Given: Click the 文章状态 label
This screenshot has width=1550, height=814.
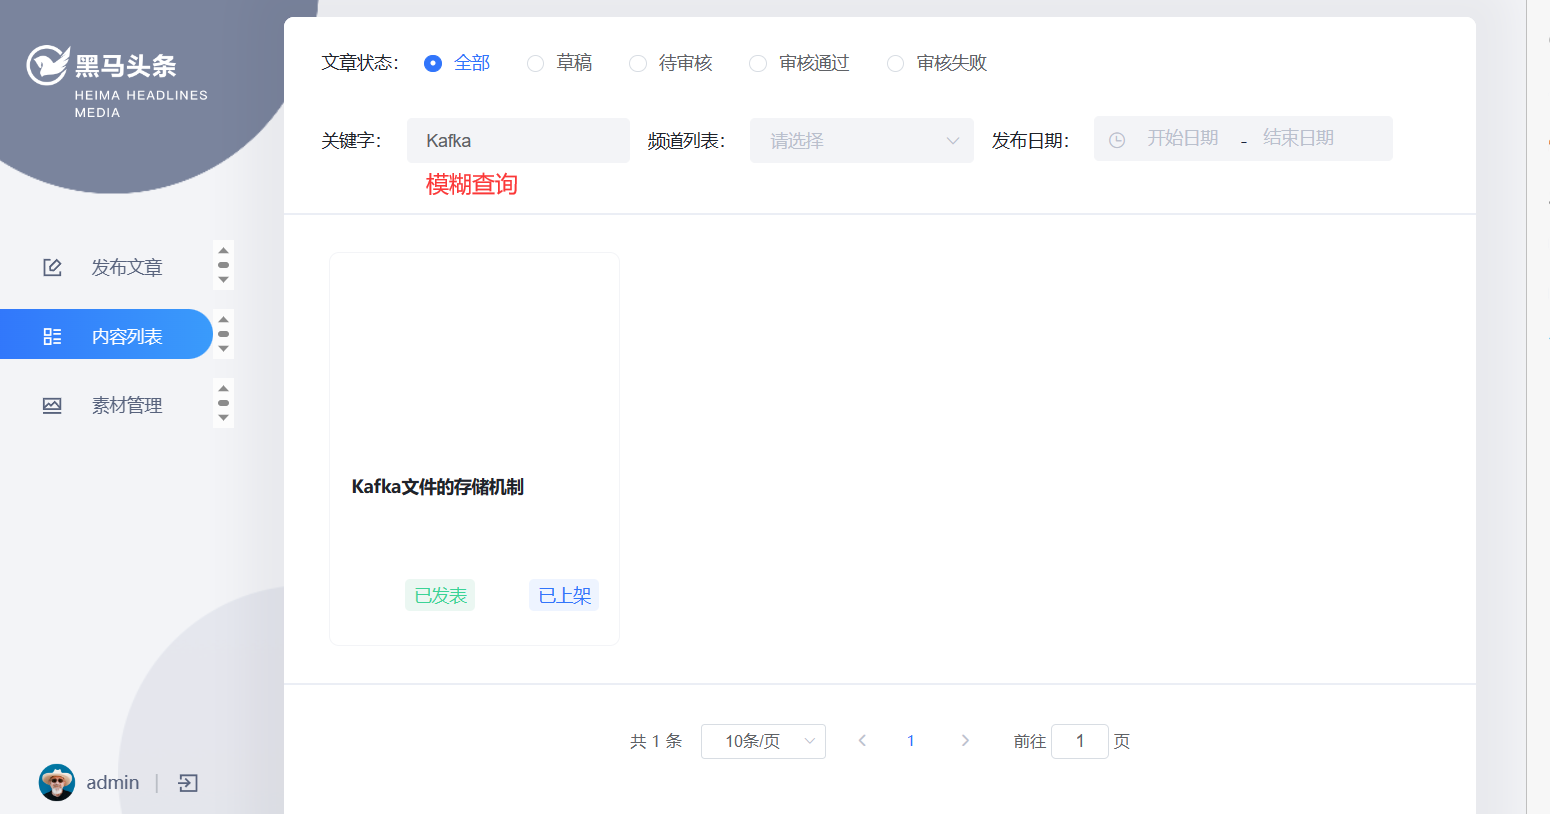Looking at the screenshot, I should 360,63.
